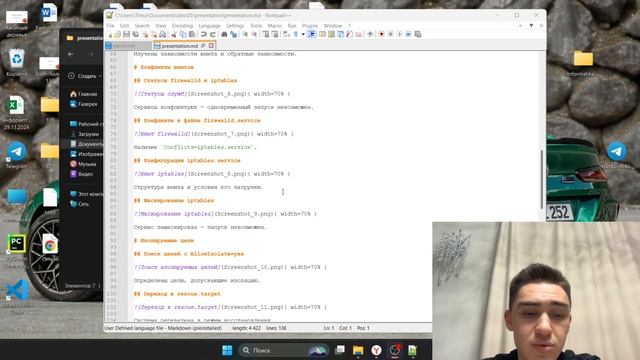This screenshot has width=640, height=360.
Task: Open the user-defined language dialog icon
Action: pyautogui.click(x=322, y=34)
